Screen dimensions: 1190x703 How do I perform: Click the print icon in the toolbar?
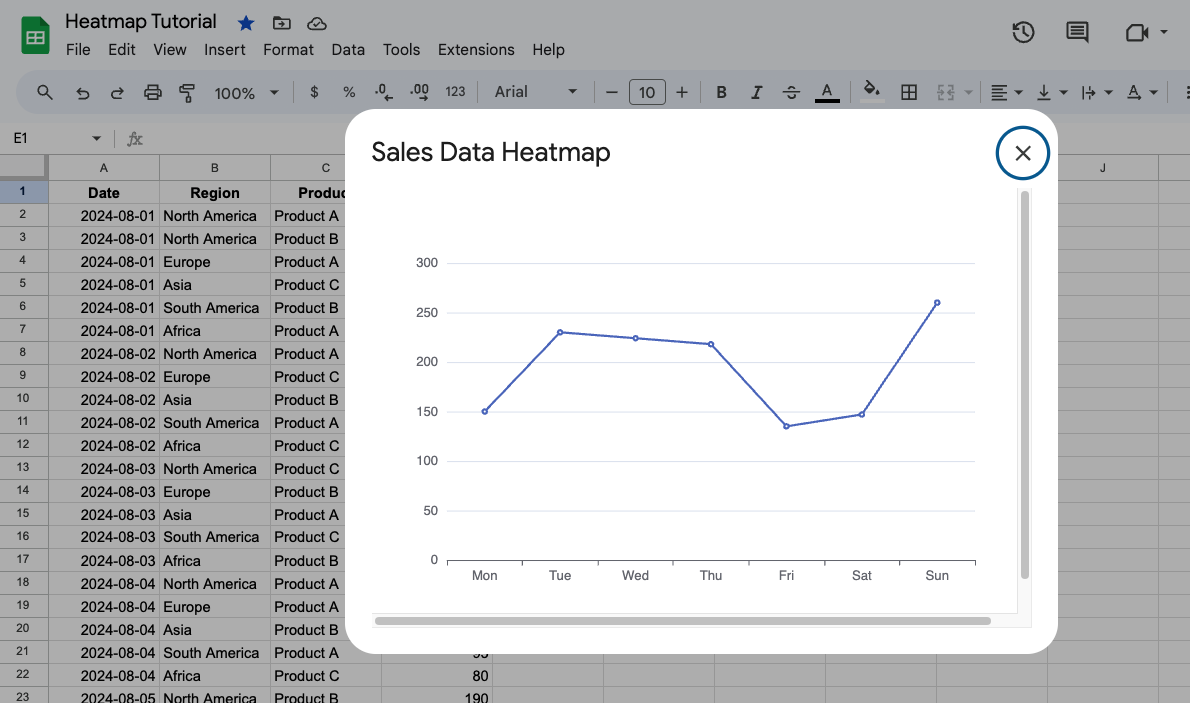pos(152,92)
